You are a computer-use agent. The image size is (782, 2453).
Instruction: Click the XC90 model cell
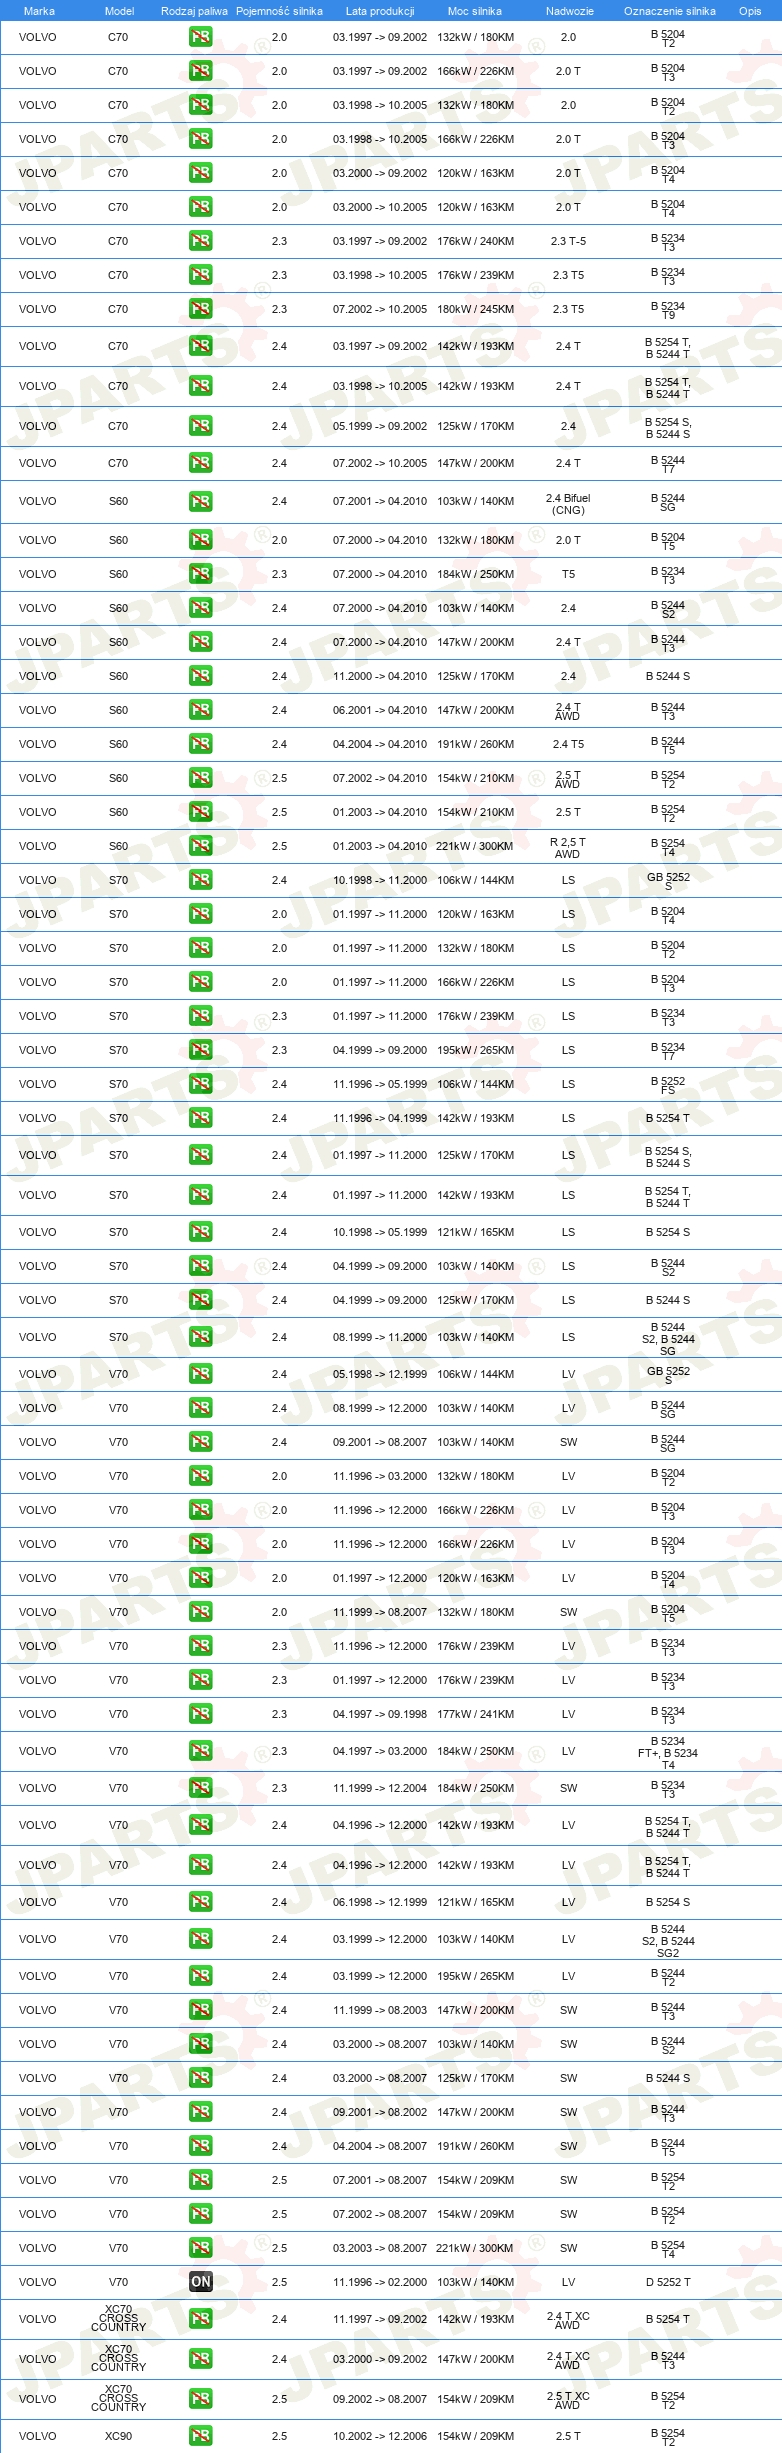tap(118, 2435)
